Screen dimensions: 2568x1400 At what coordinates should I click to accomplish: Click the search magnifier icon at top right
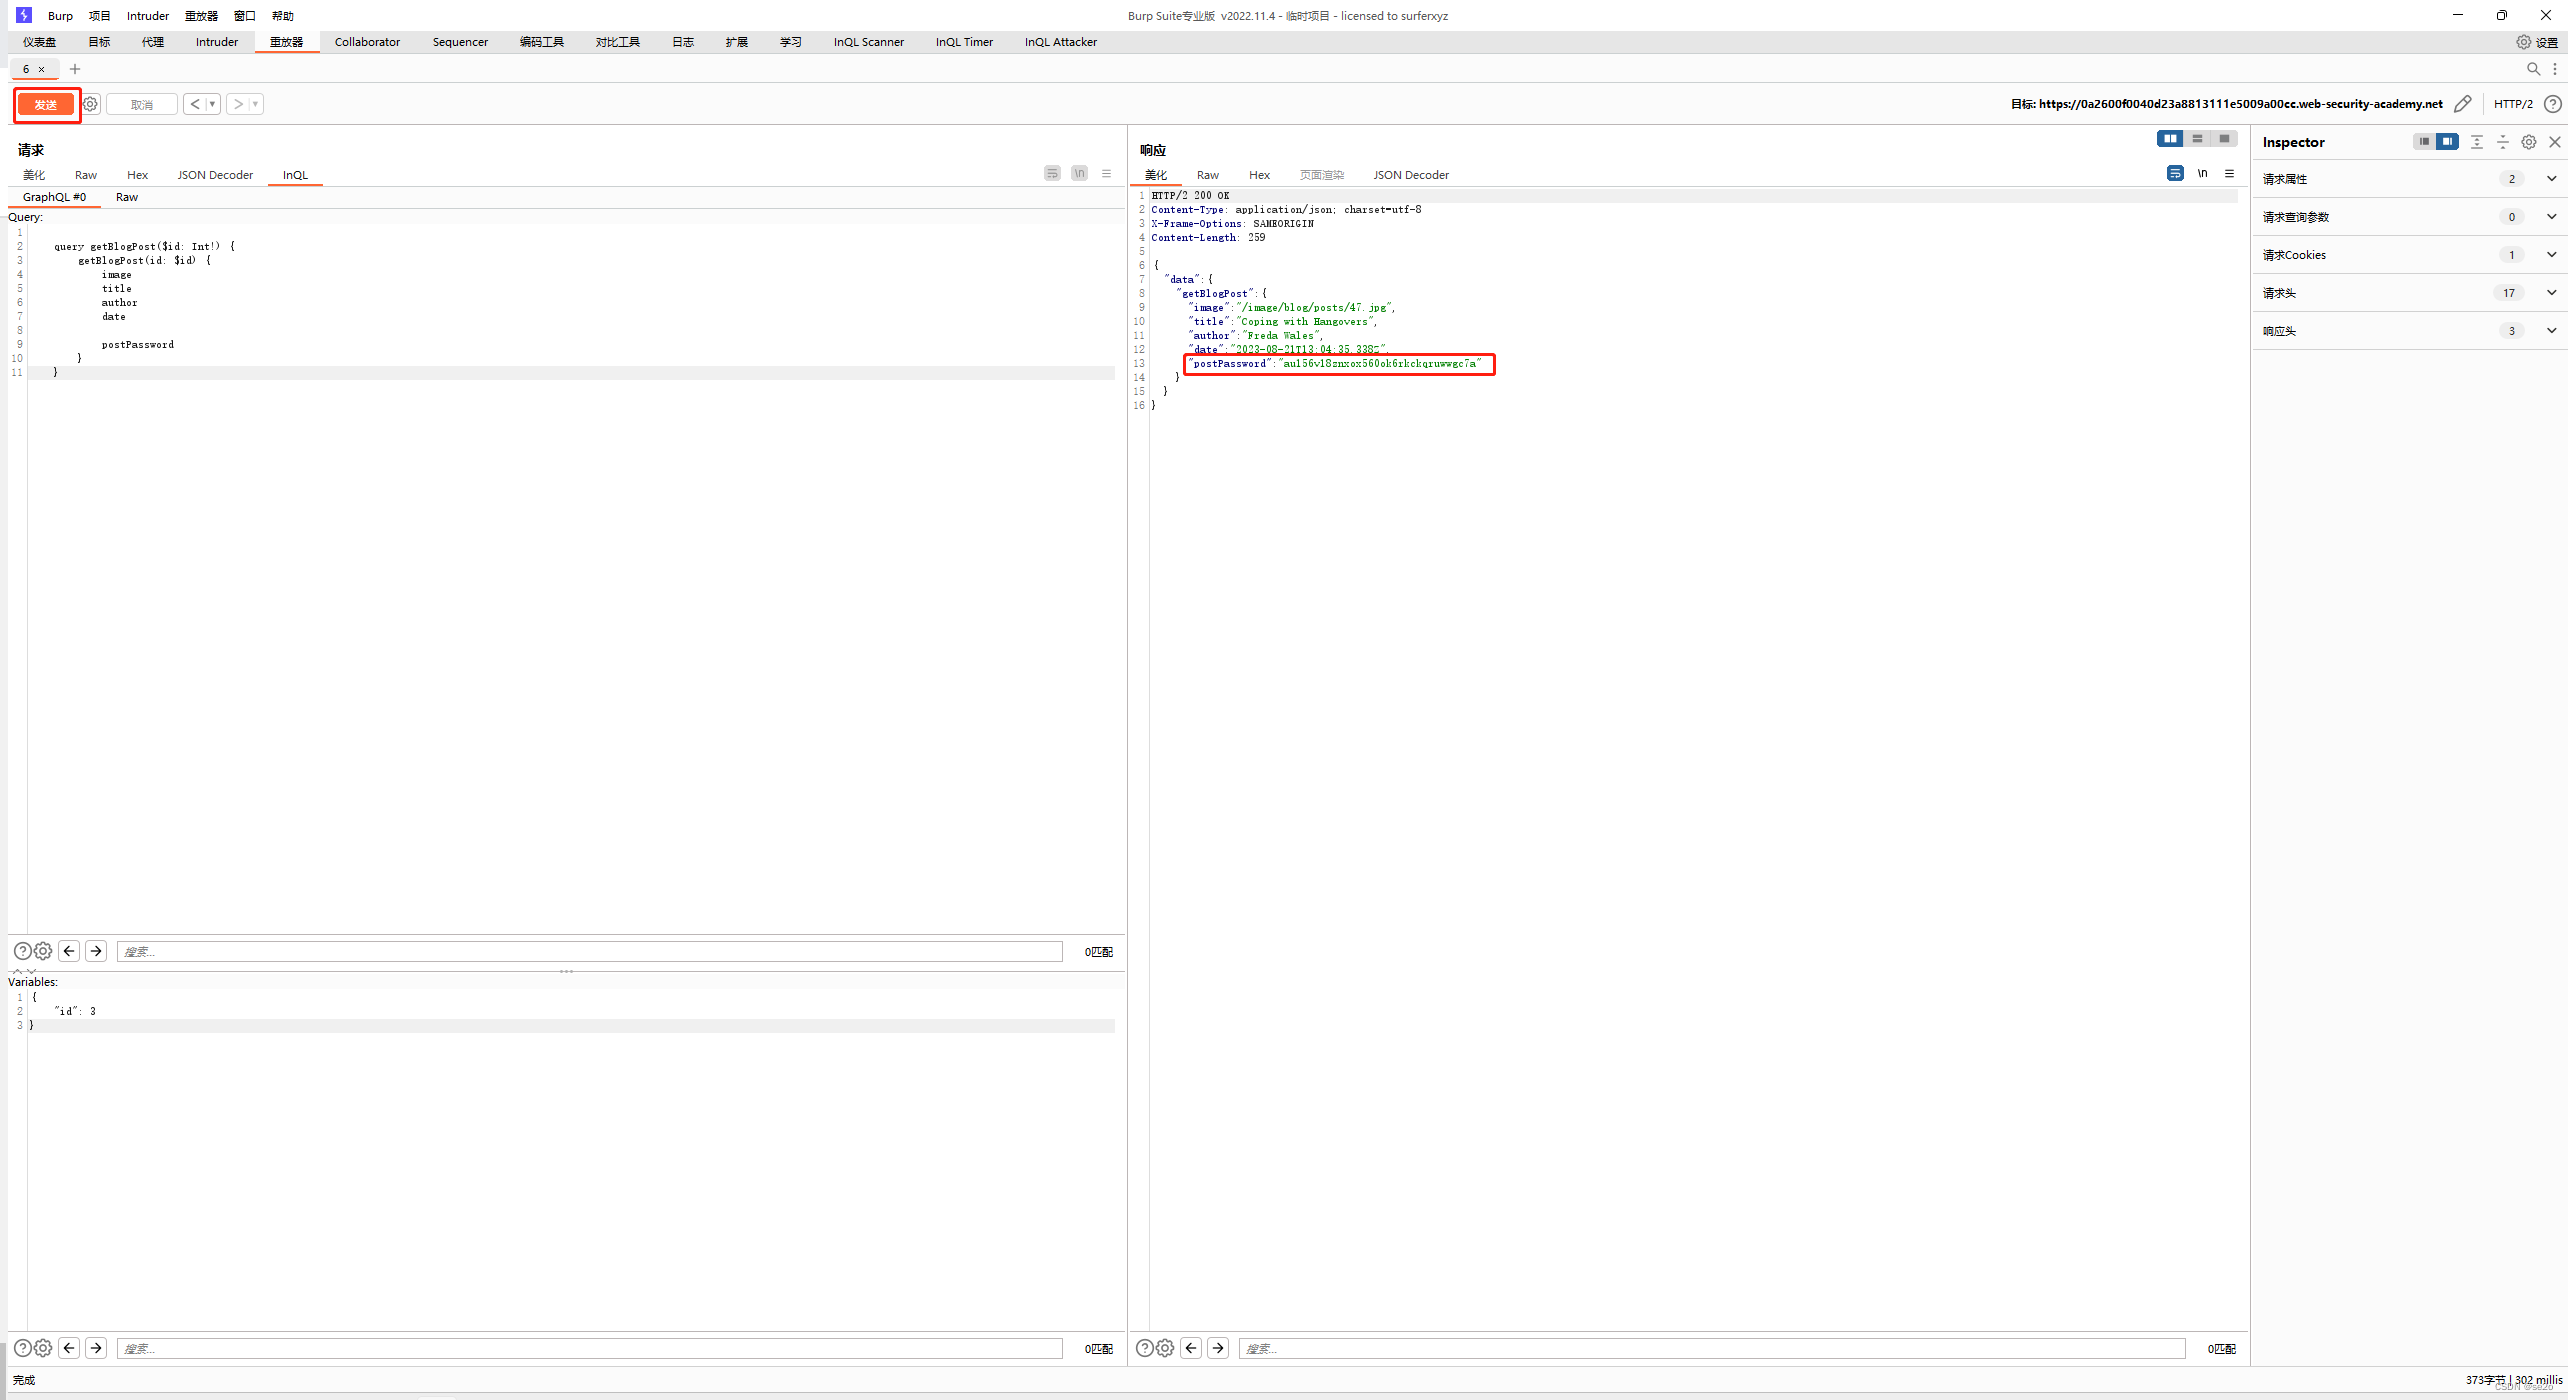pos(2533,68)
